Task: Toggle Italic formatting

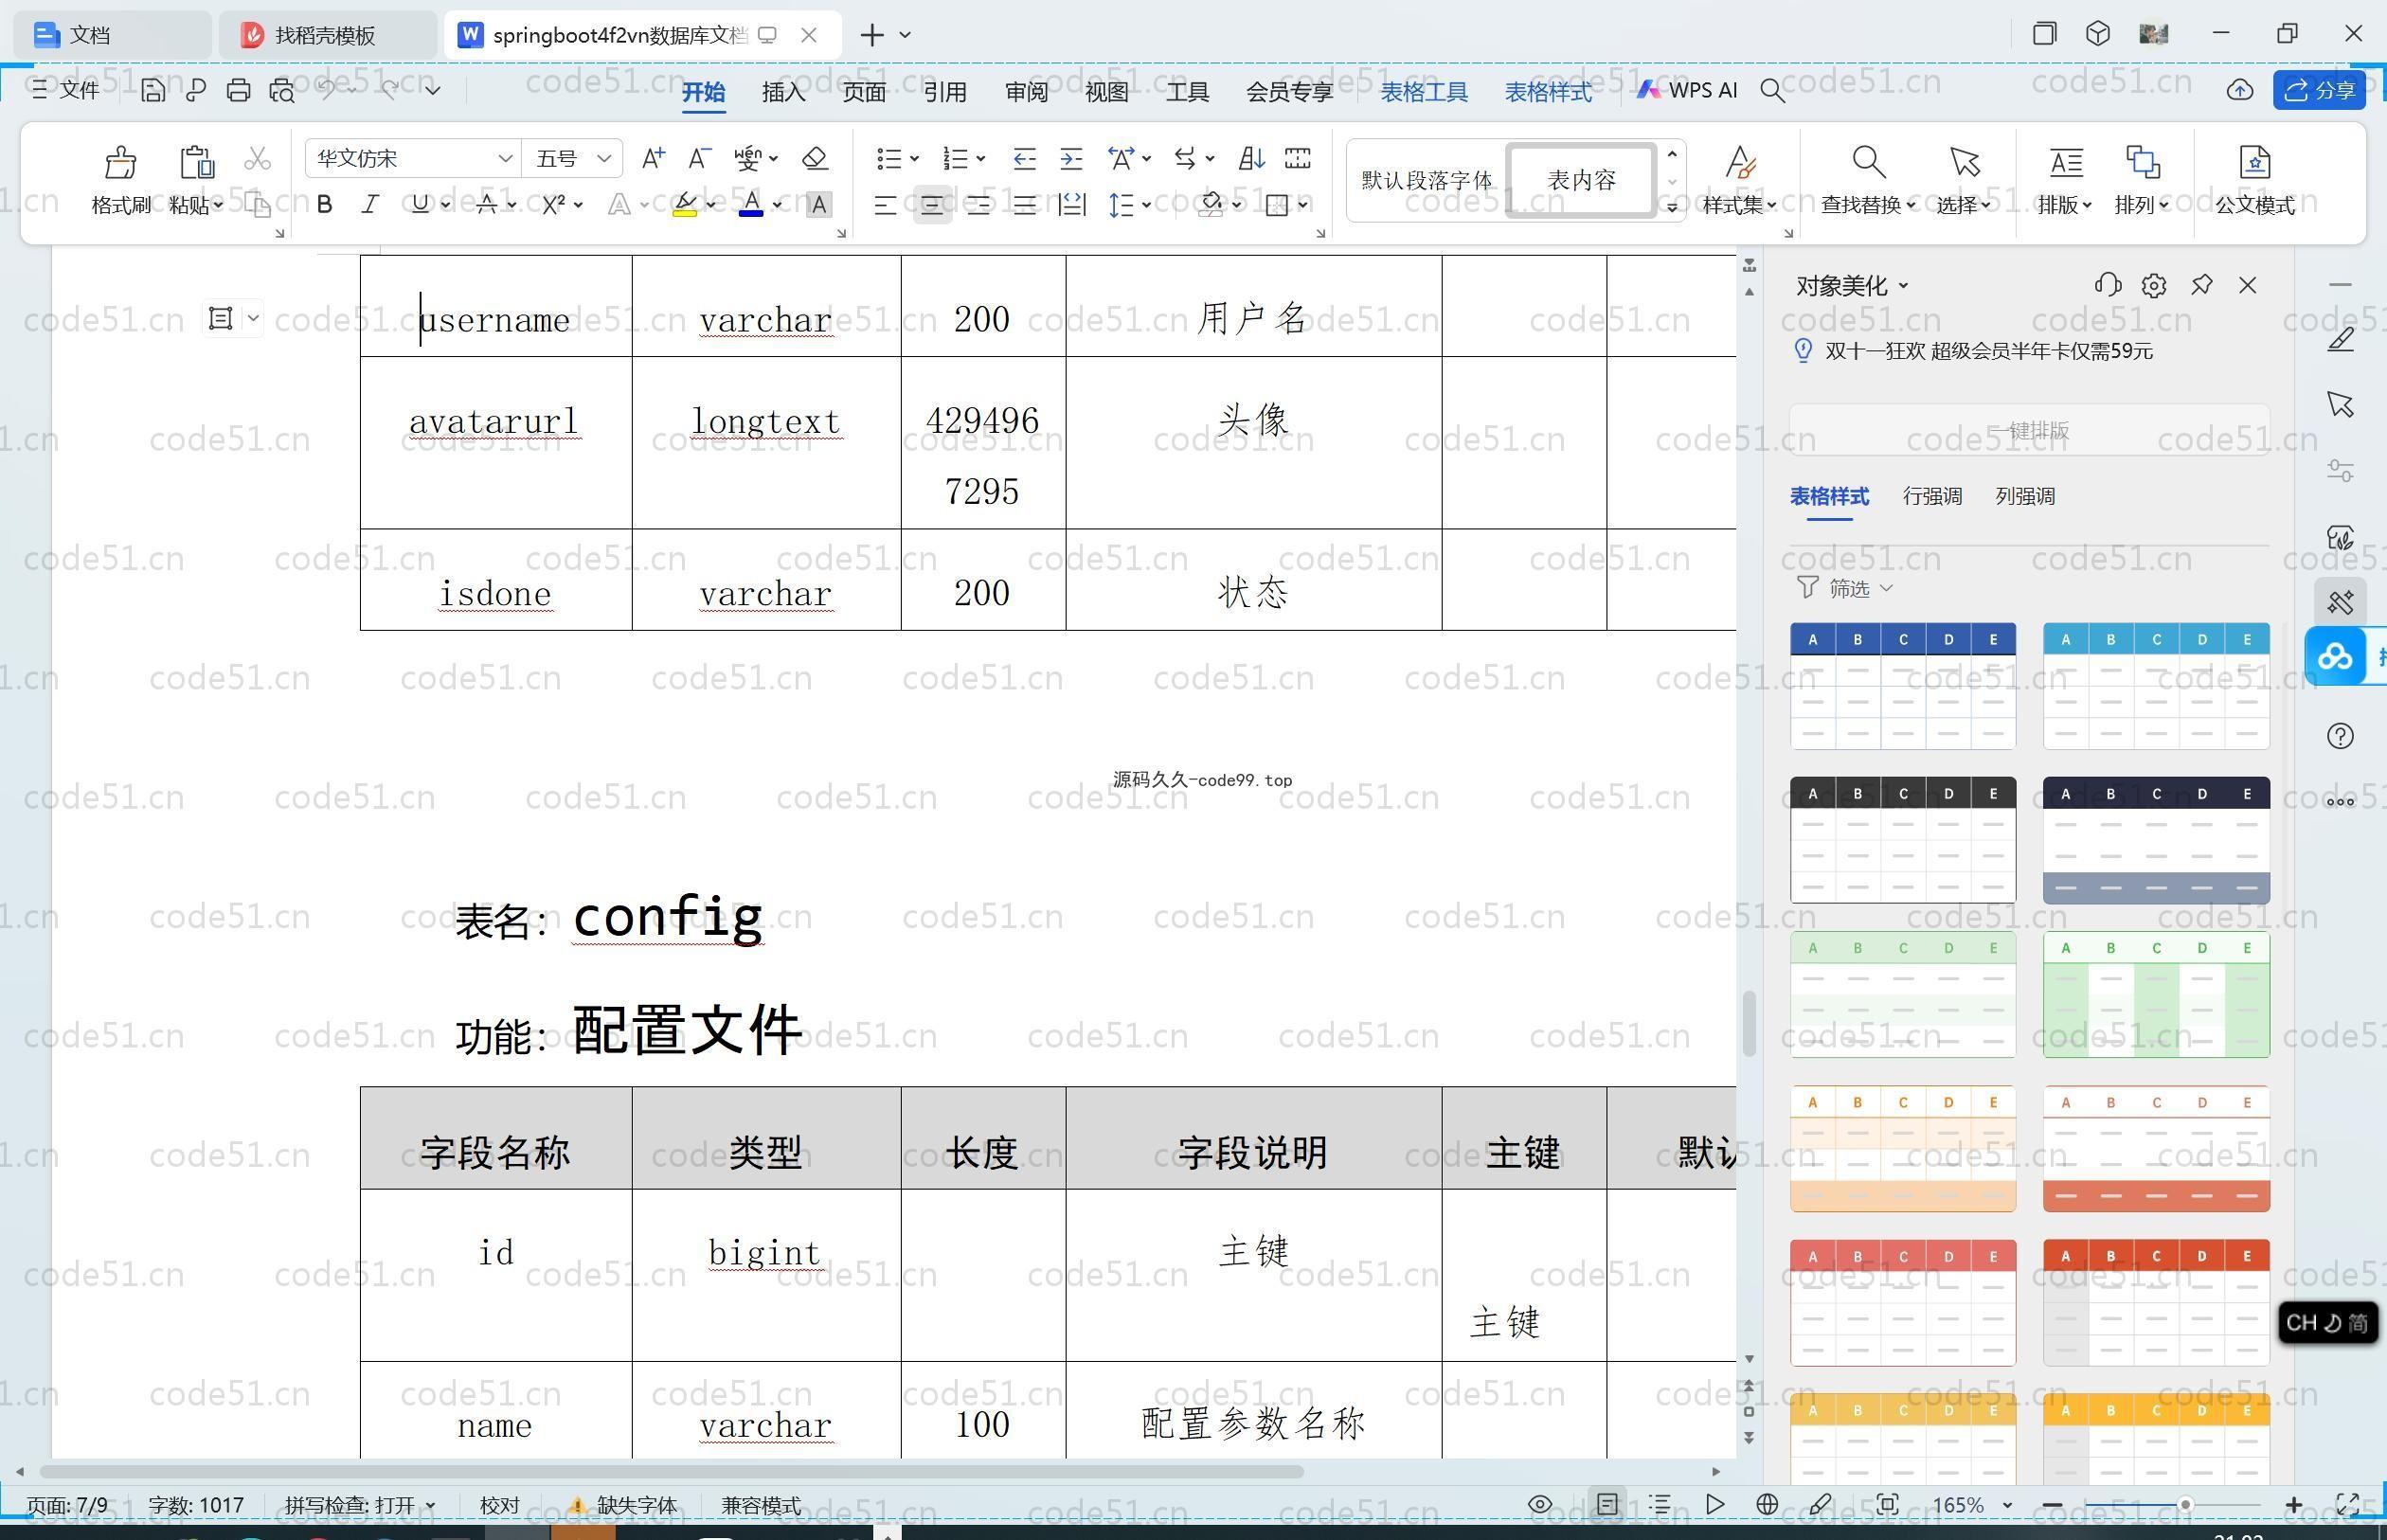Action: pos(370,205)
